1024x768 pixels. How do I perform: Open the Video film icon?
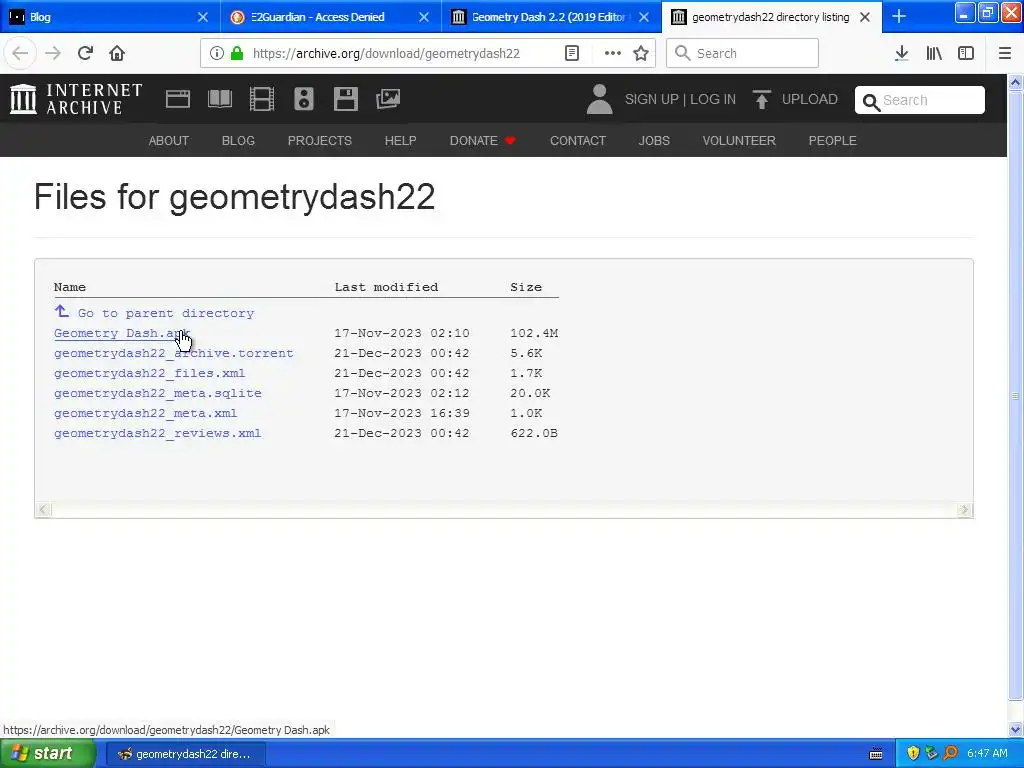(262, 99)
